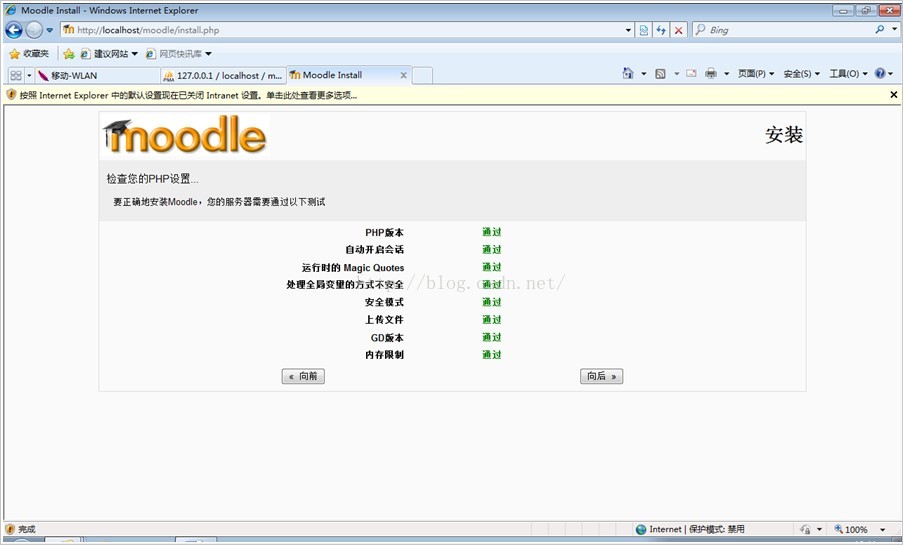903x545 pixels.
Task: Click the red Stop loading icon
Action: pyautogui.click(x=678, y=30)
